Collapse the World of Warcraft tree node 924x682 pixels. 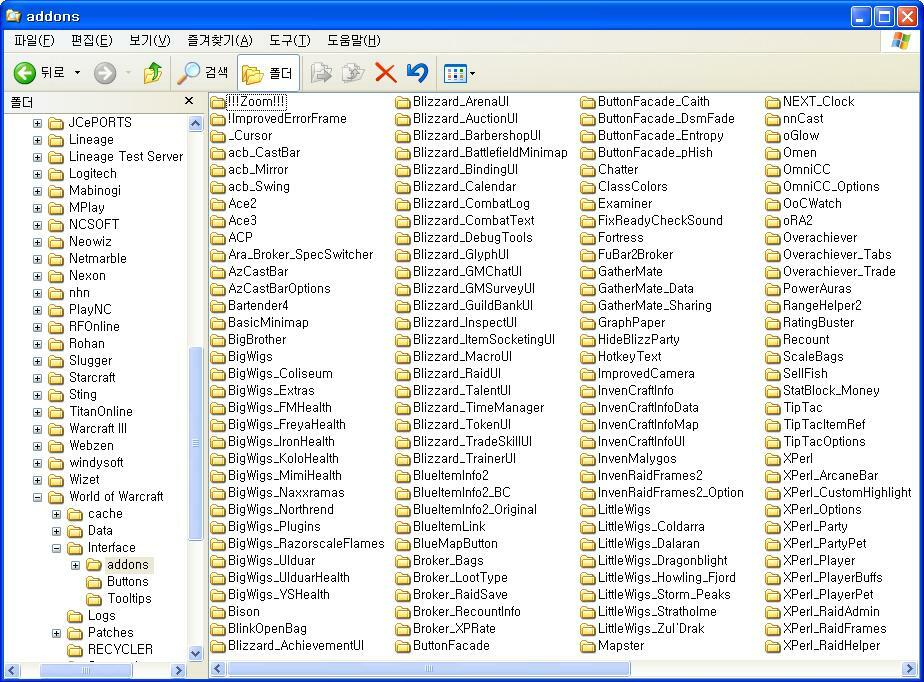[38, 497]
